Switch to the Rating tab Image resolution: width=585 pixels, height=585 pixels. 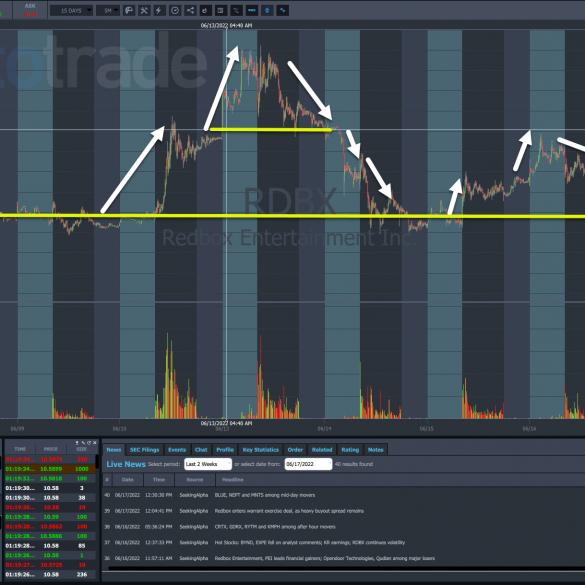pyautogui.click(x=350, y=450)
